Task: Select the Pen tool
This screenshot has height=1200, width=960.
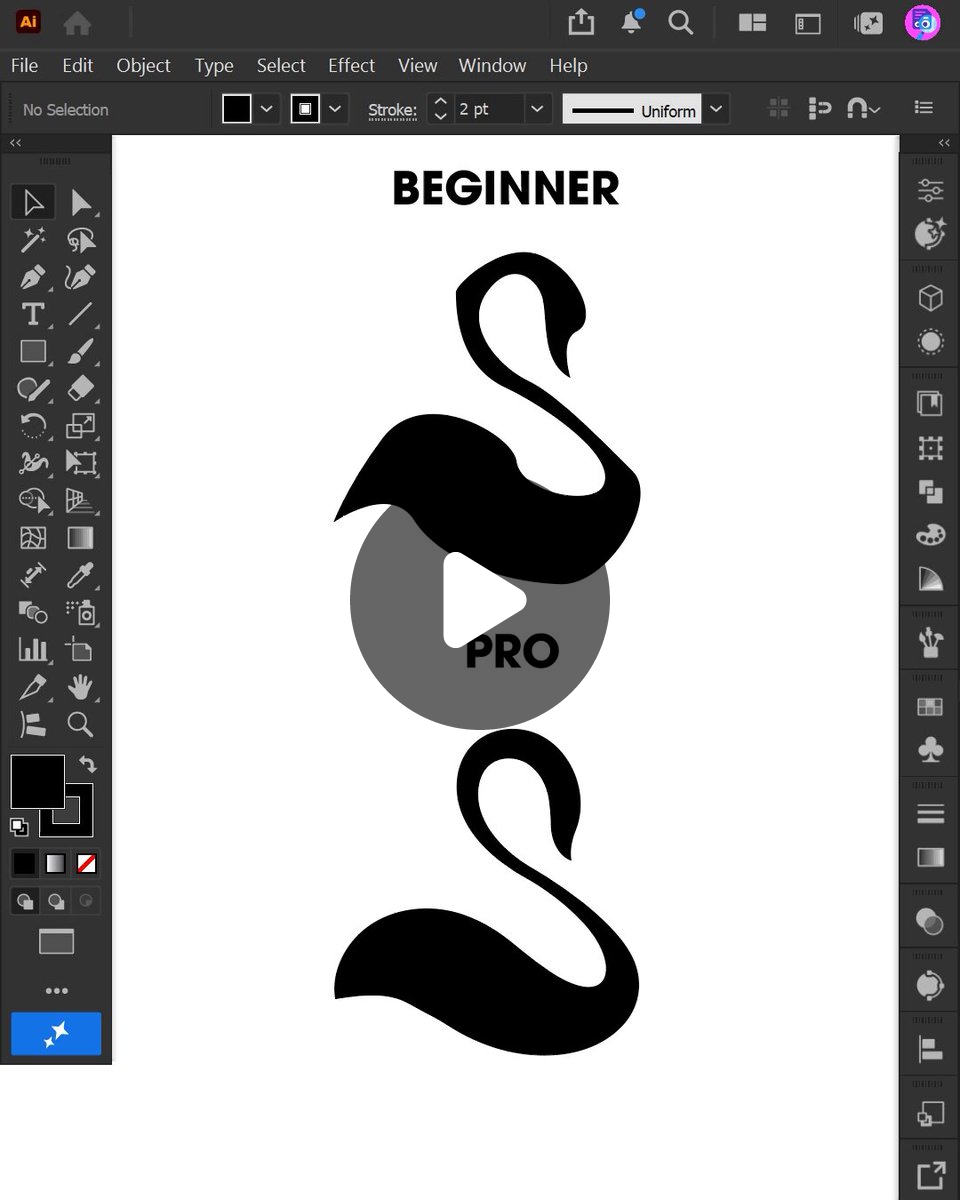Action: click(x=33, y=277)
